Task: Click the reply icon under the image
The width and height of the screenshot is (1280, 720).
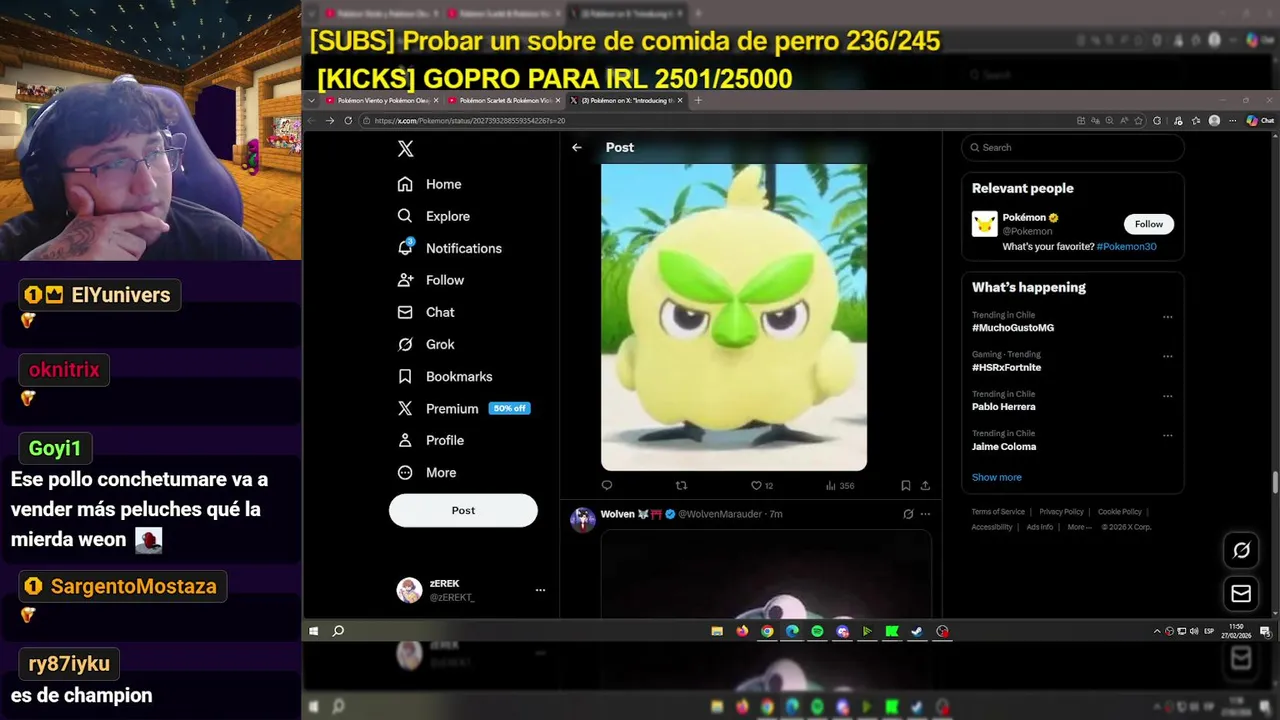Action: (x=607, y=485)
